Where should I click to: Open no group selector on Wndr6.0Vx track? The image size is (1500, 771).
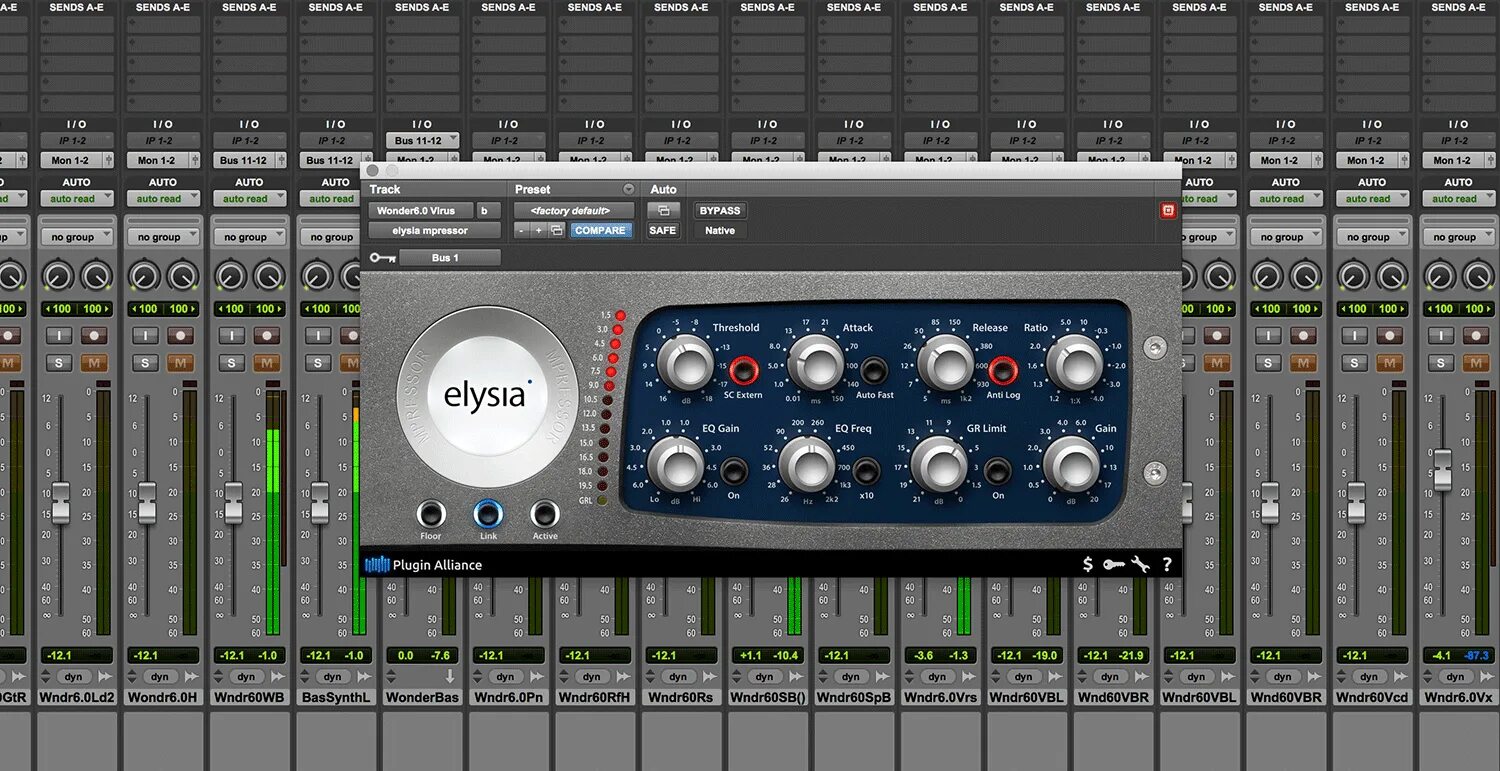click(x=1459, y=237)
